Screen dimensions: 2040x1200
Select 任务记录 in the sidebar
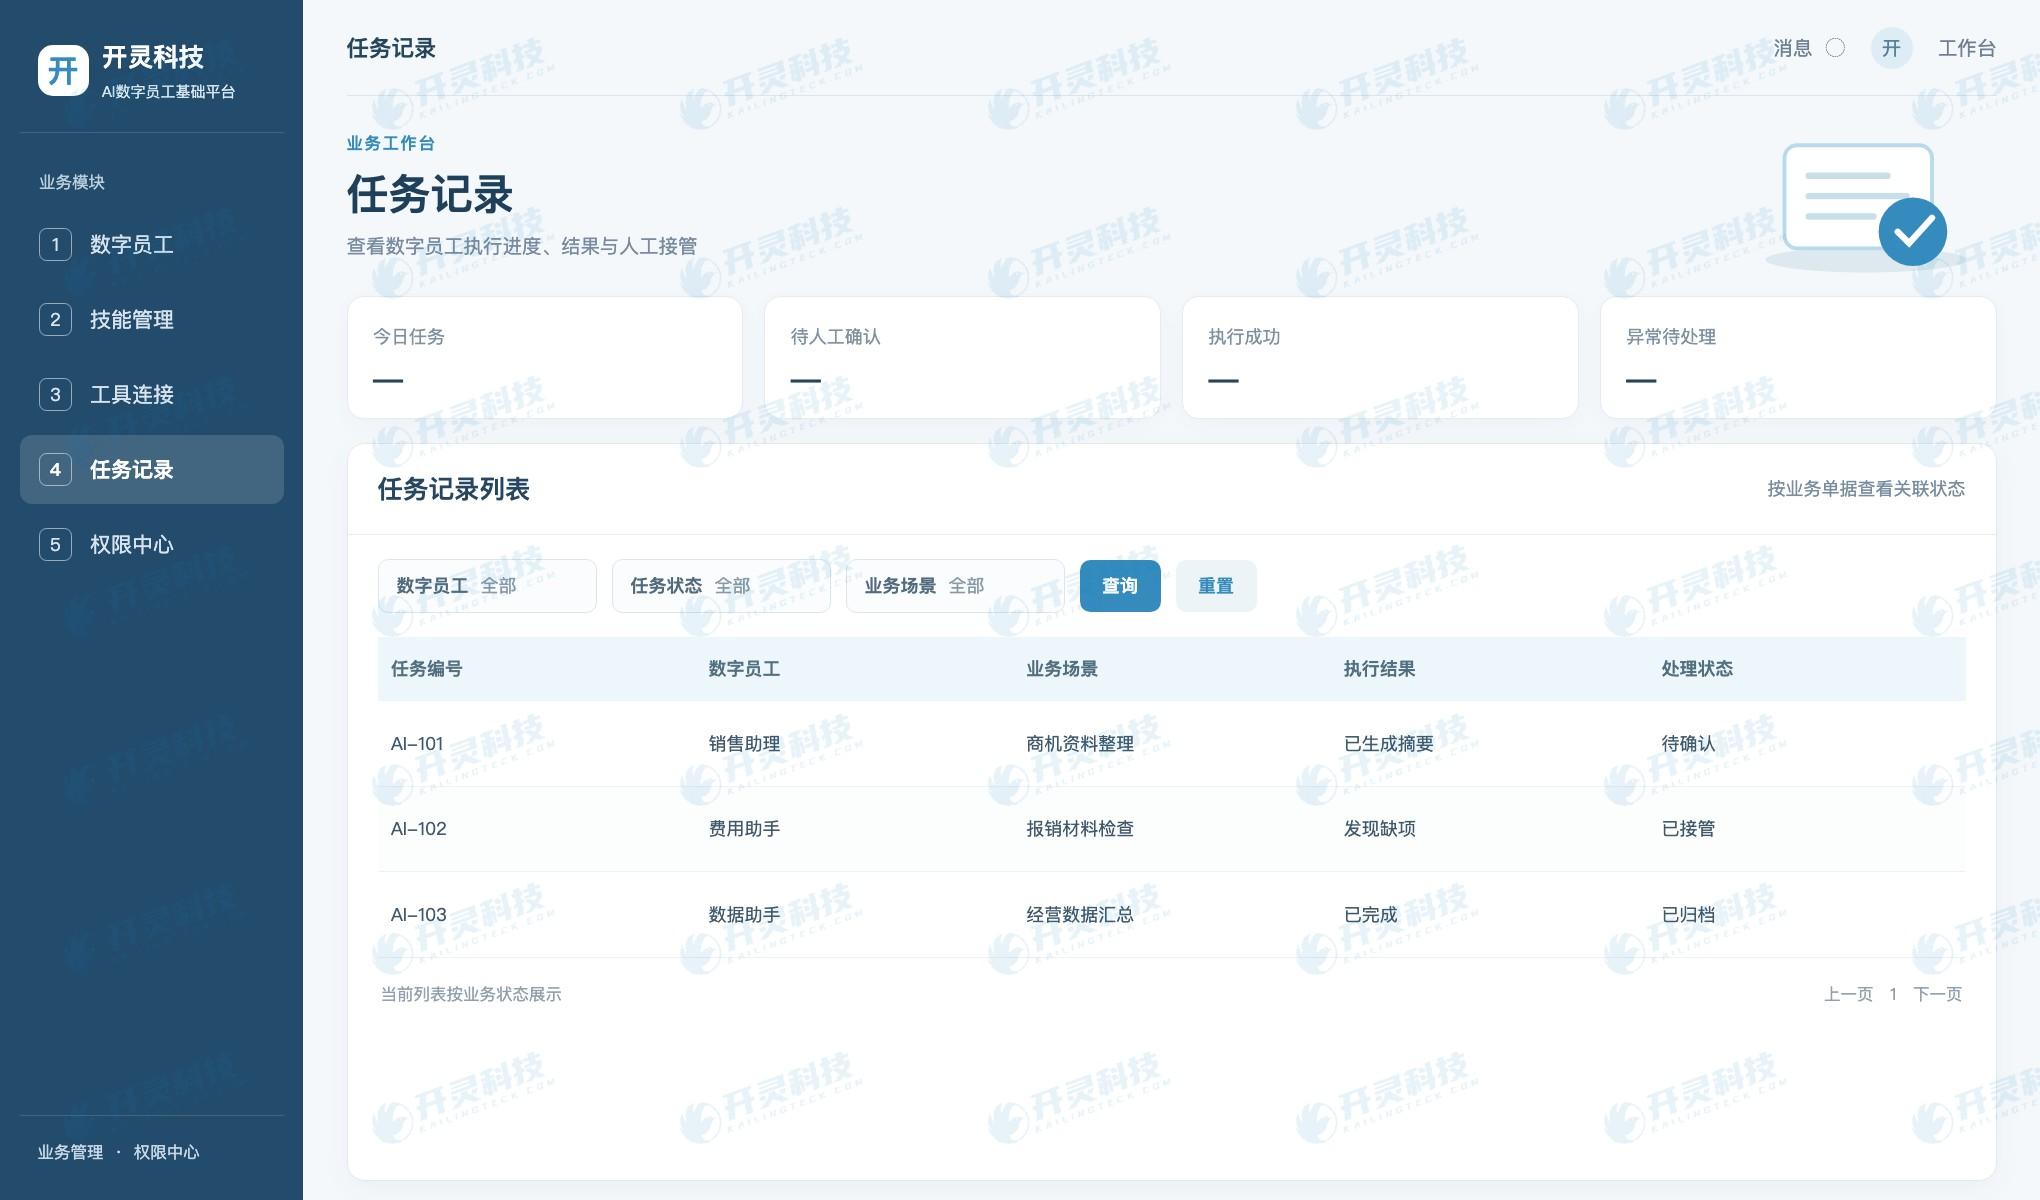point(152,469)
